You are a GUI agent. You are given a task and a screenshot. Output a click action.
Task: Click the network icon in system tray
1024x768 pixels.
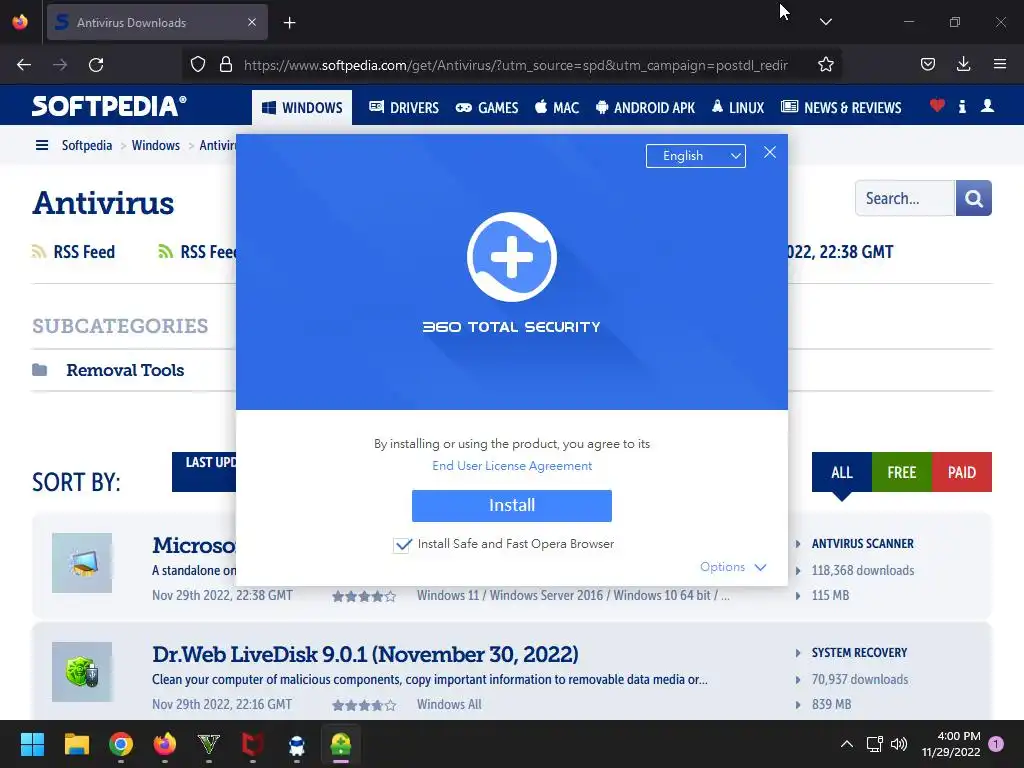[874, 744]
